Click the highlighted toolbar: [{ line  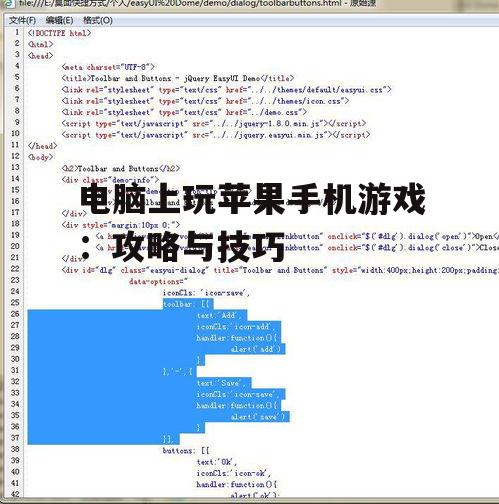(x=188, y=304)
